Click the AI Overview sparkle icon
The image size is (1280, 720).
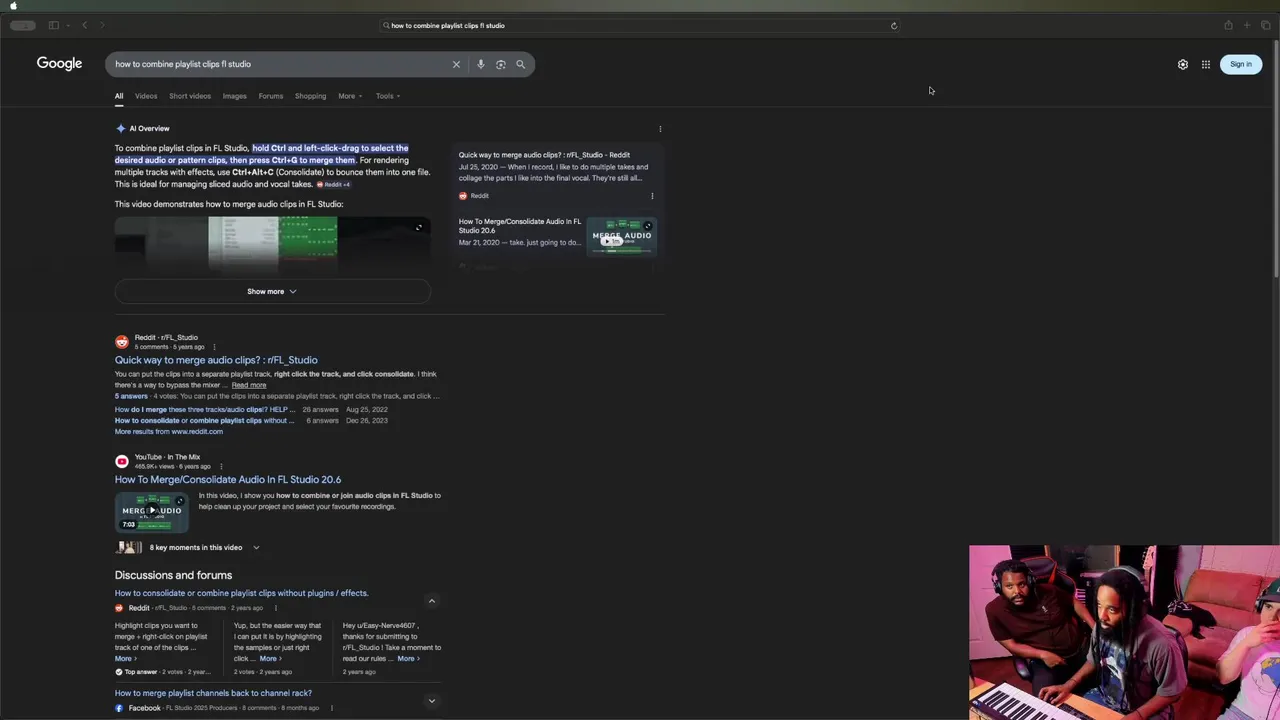[120, 128]
